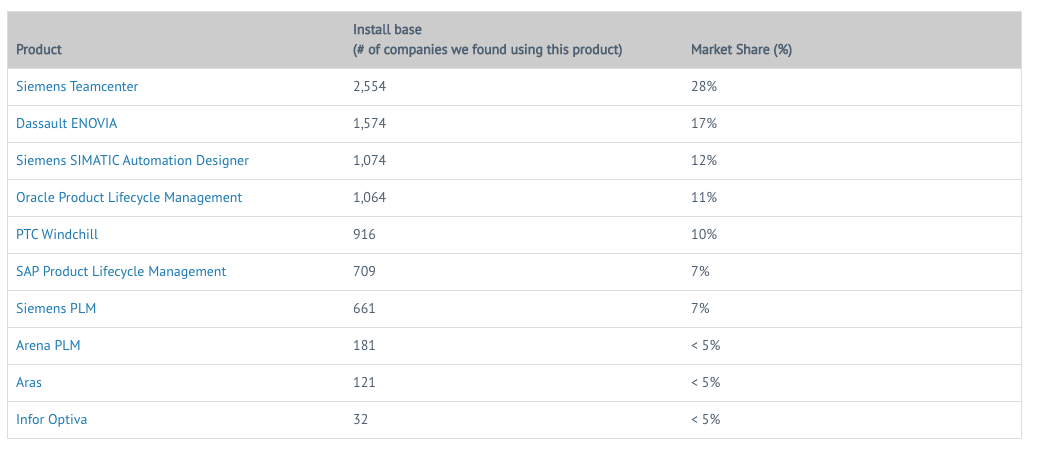Click the Install base column header
The height and width of the screenshot is (457, 1037).
[487, 40]
